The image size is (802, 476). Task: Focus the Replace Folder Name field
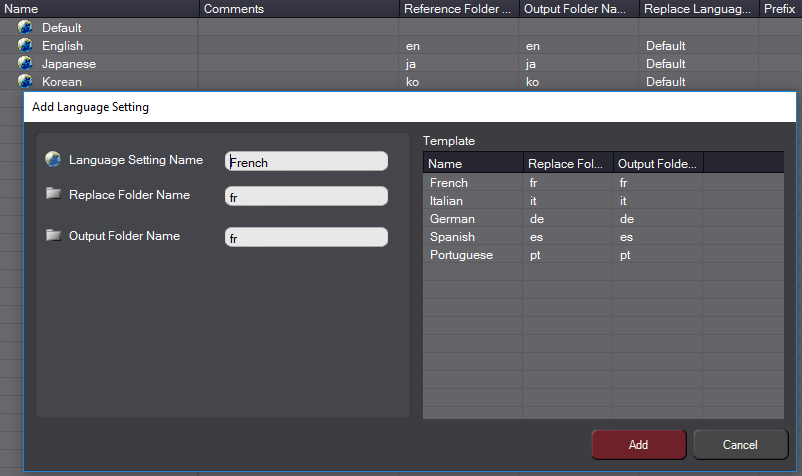click(x=306, y=196)
